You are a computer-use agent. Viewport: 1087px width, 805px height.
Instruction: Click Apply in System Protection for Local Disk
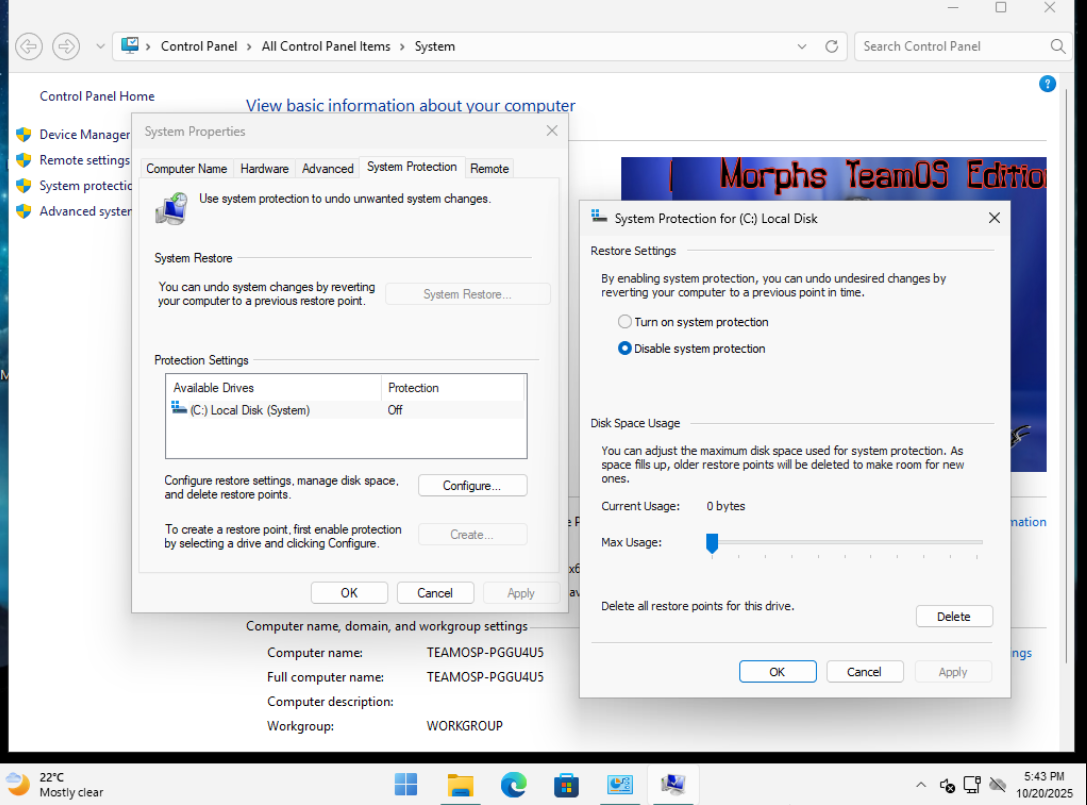pos(953,672)
